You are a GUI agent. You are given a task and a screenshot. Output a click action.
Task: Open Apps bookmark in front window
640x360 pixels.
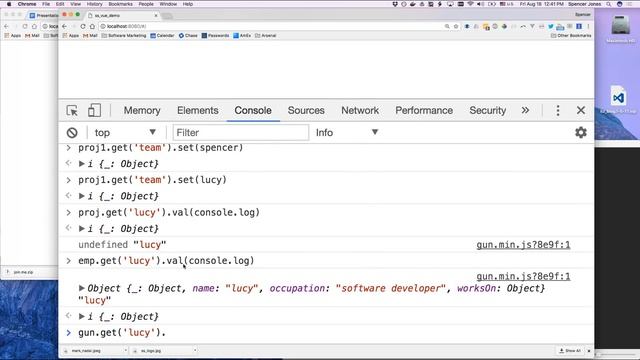[x=71, y=36]
